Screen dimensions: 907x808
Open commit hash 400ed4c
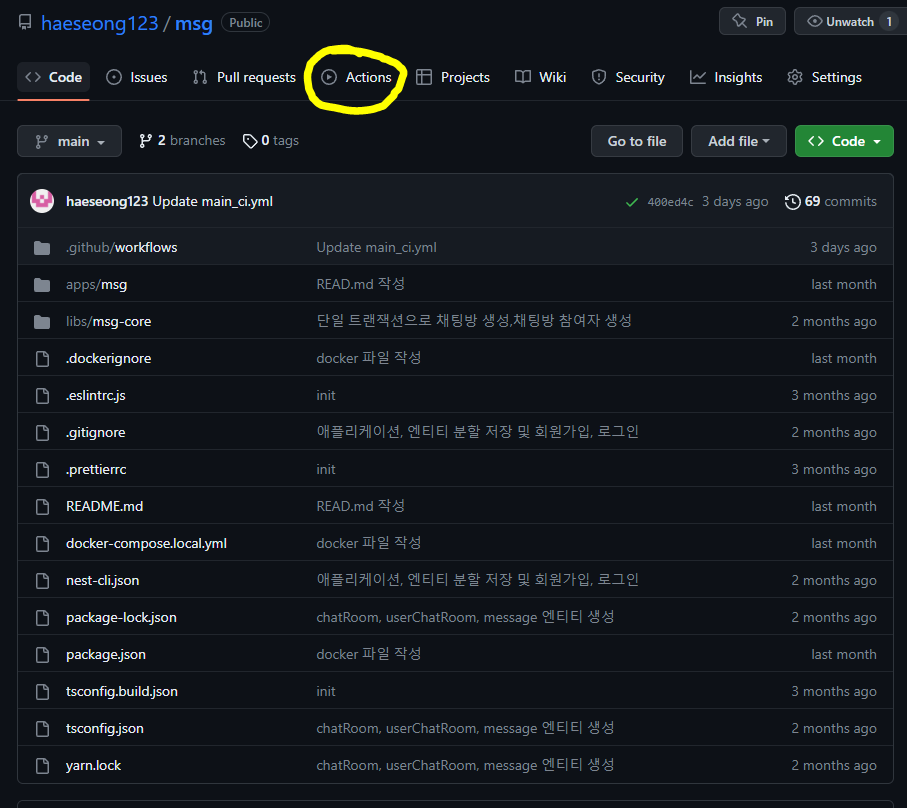click(670, 202)
